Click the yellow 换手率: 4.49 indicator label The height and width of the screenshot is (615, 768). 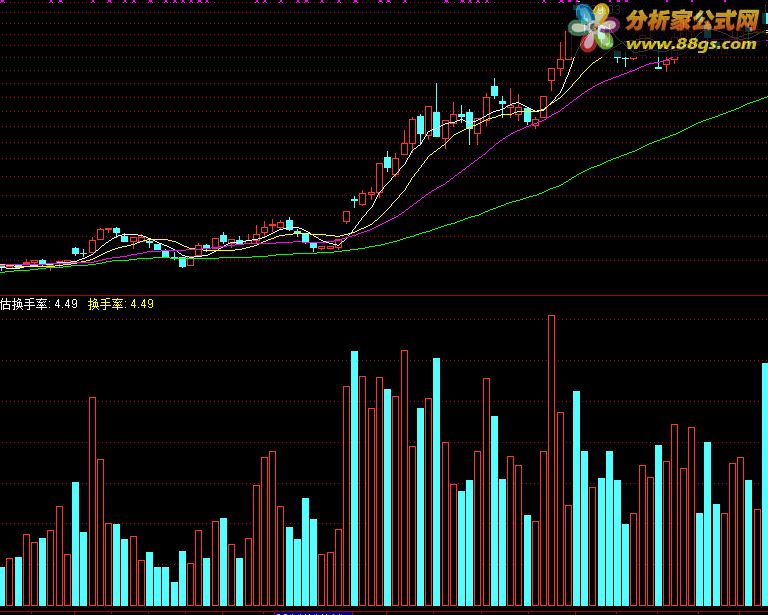(x=121, y=304)
